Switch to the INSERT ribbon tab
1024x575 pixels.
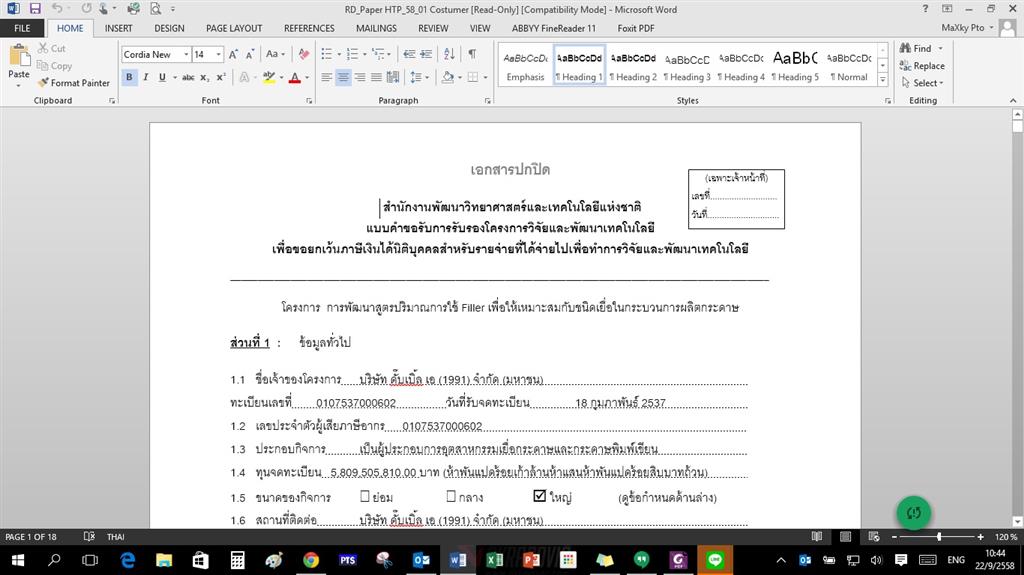pyautogui.click(x=118, y=28)
